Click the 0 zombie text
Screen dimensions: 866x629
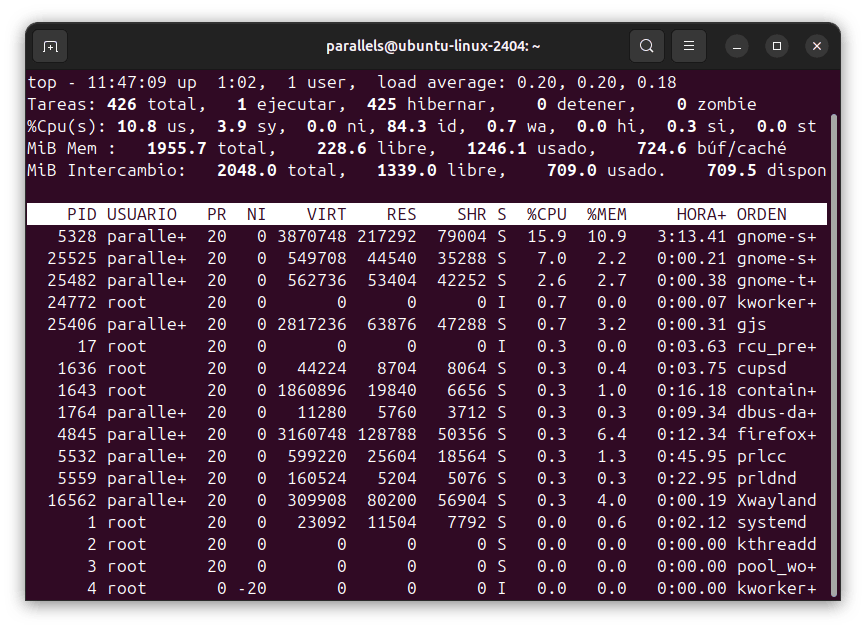tap(716, 104)
